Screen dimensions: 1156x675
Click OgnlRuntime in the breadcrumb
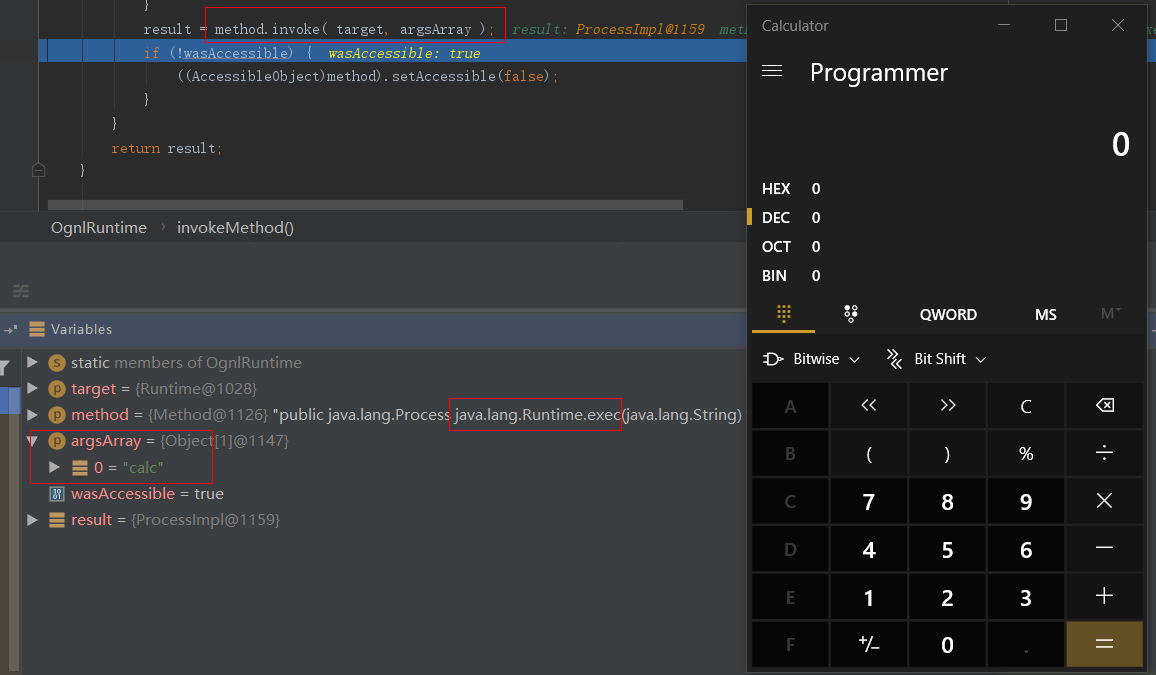[x=99, y=227]
